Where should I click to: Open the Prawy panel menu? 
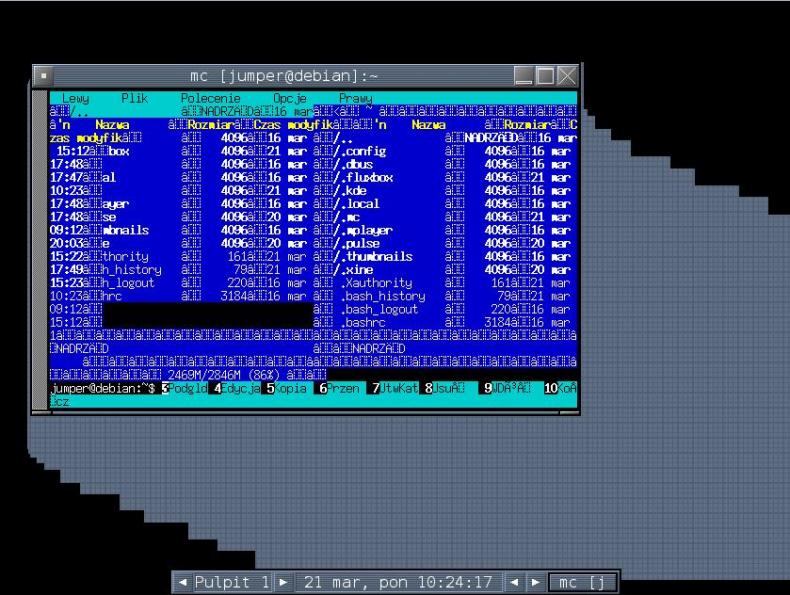(355, 99)
